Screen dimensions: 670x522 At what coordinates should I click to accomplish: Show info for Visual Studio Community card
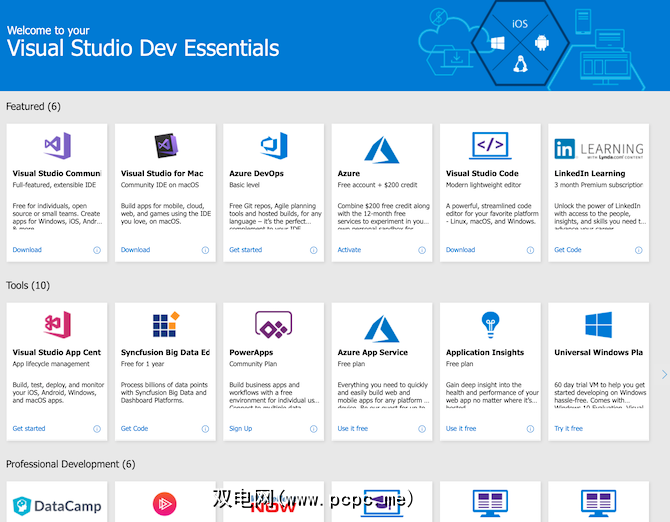click(97, 250)
